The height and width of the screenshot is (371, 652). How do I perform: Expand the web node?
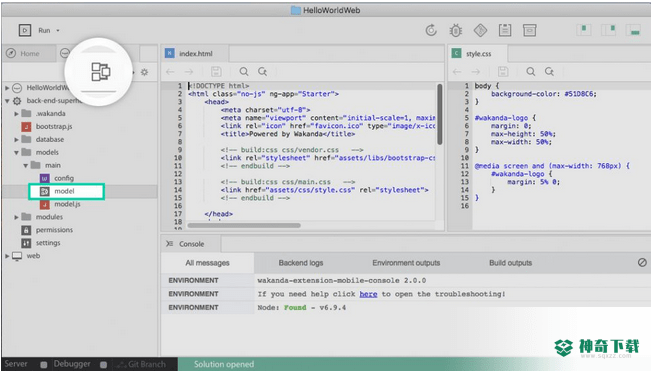coord(7,256)
